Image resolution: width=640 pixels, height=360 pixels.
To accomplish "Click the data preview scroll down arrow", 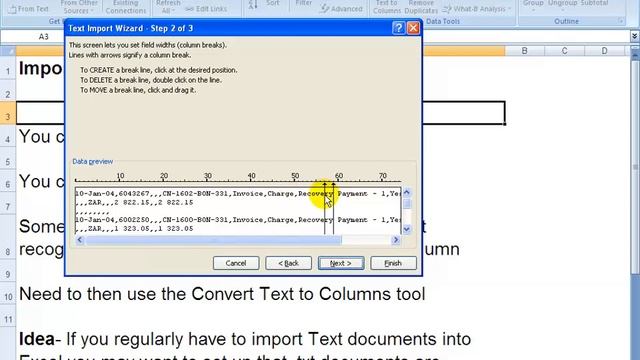I will coord(407,229).
